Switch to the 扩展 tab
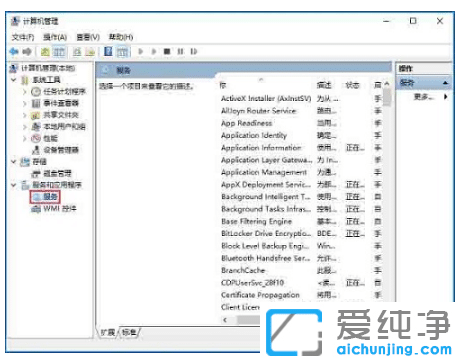This screenshot has width=460, height=362. coord(108,332)
